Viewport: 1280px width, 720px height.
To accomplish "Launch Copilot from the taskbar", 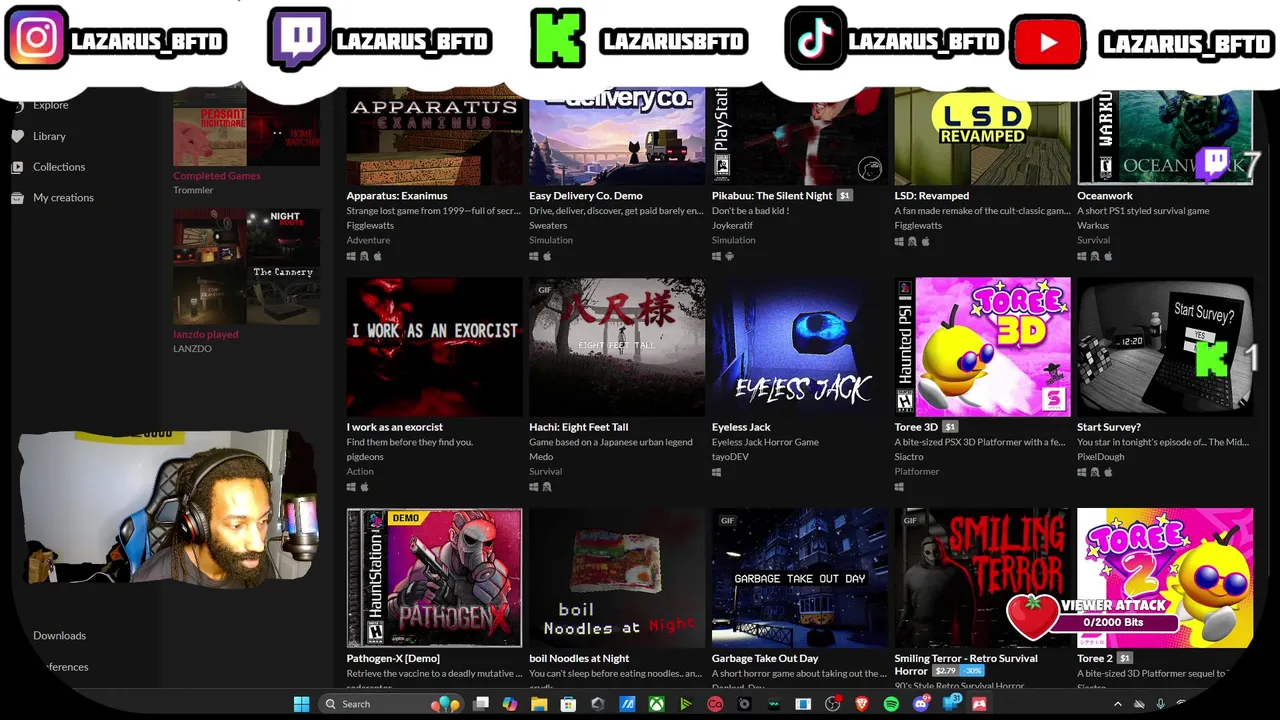I will tap(510, 704).
